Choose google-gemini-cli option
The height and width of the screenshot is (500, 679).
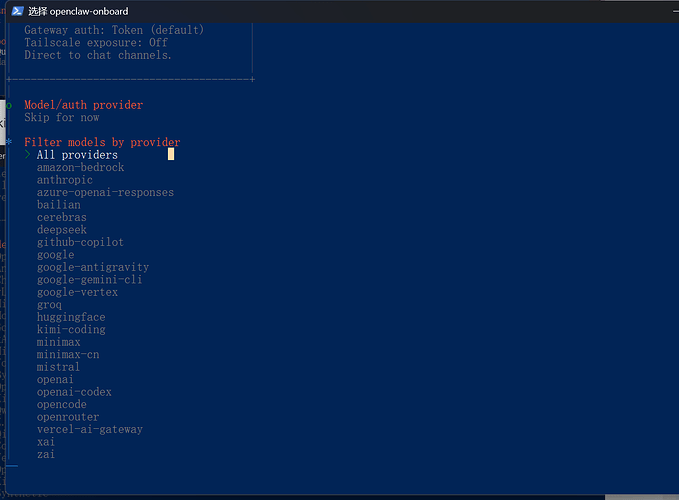point(90,280)
